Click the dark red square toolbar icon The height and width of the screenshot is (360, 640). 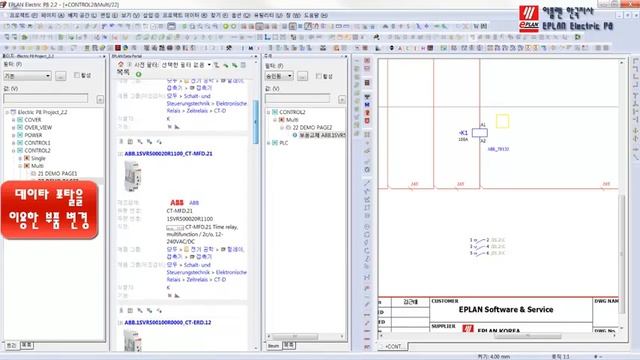(118, 48)
